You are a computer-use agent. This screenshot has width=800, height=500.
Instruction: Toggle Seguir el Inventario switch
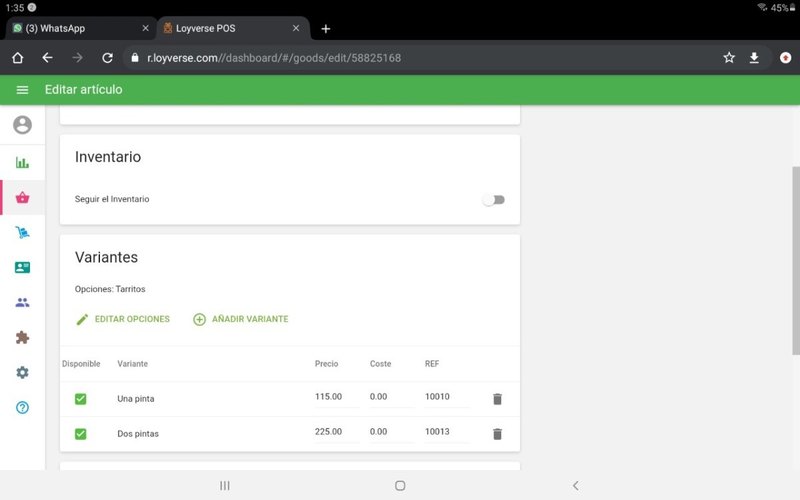tap(493, 200)
